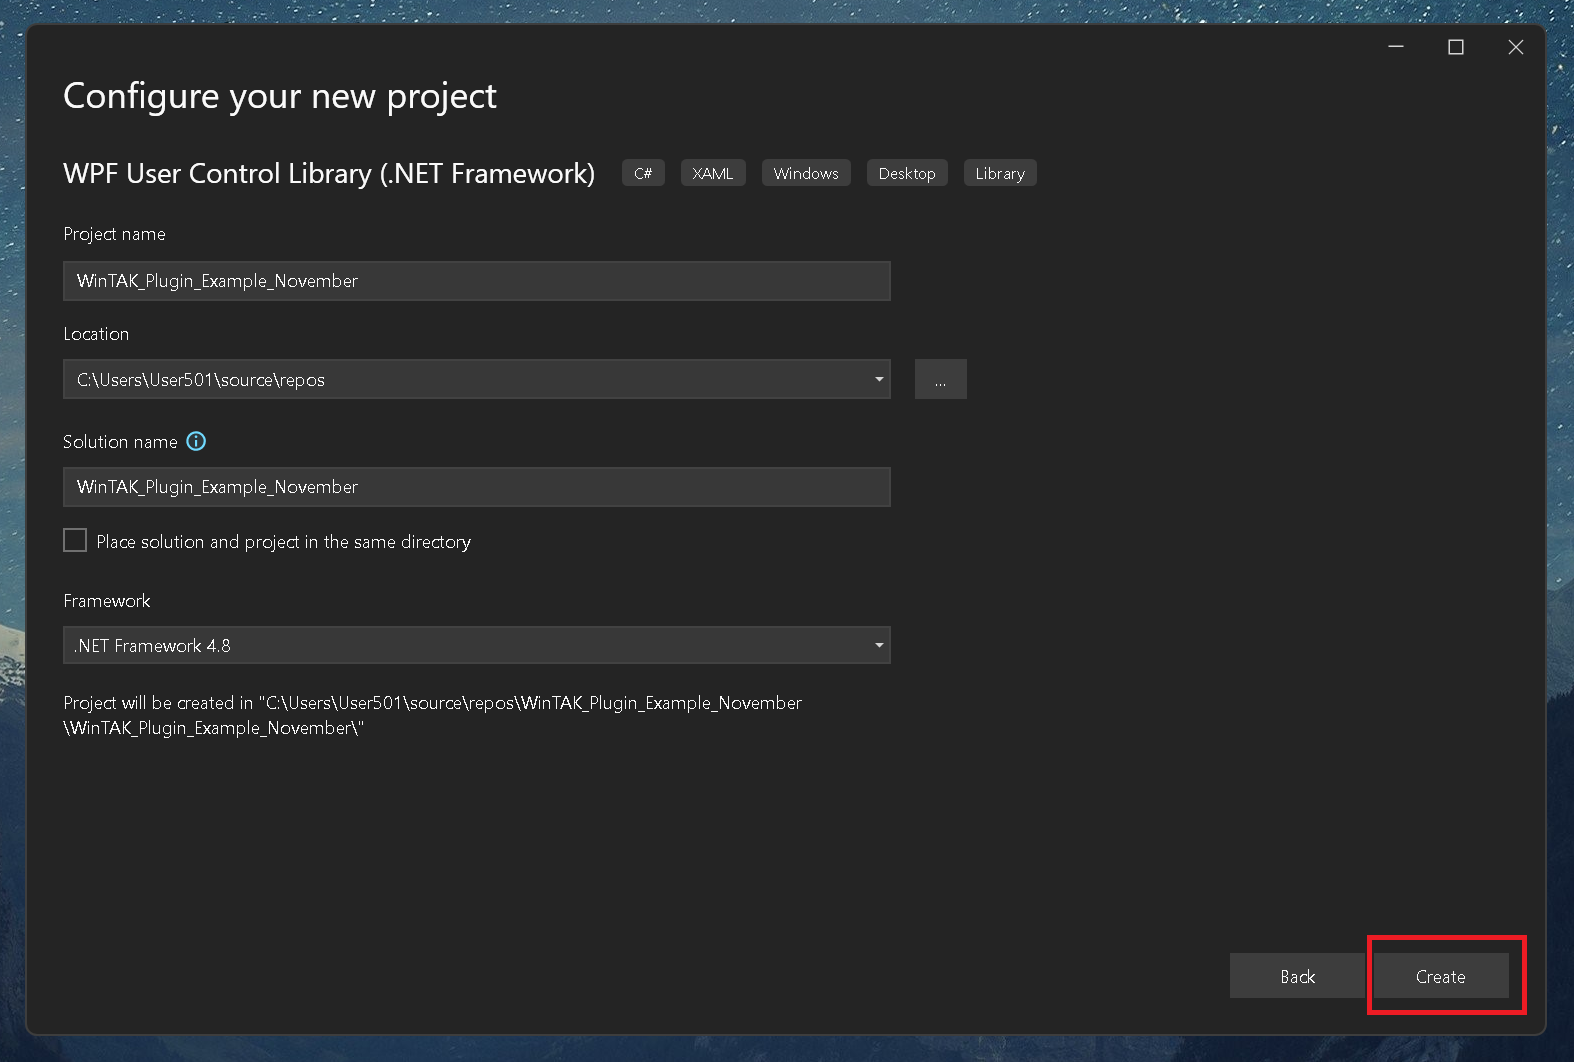
Task: Click the 'Project name' label
Action: tap(114, 234)
